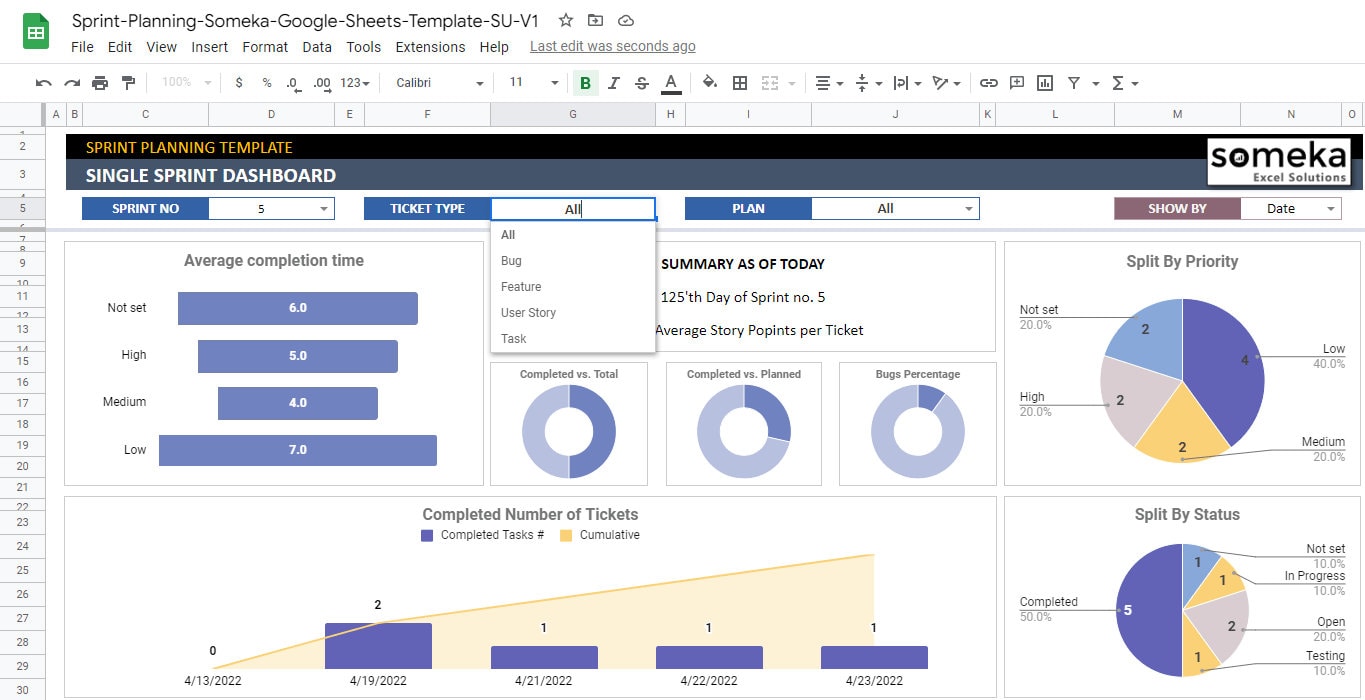Screen dimensions: 1365x700
Task: Open the Extensions menu
Action: (430, 46)
